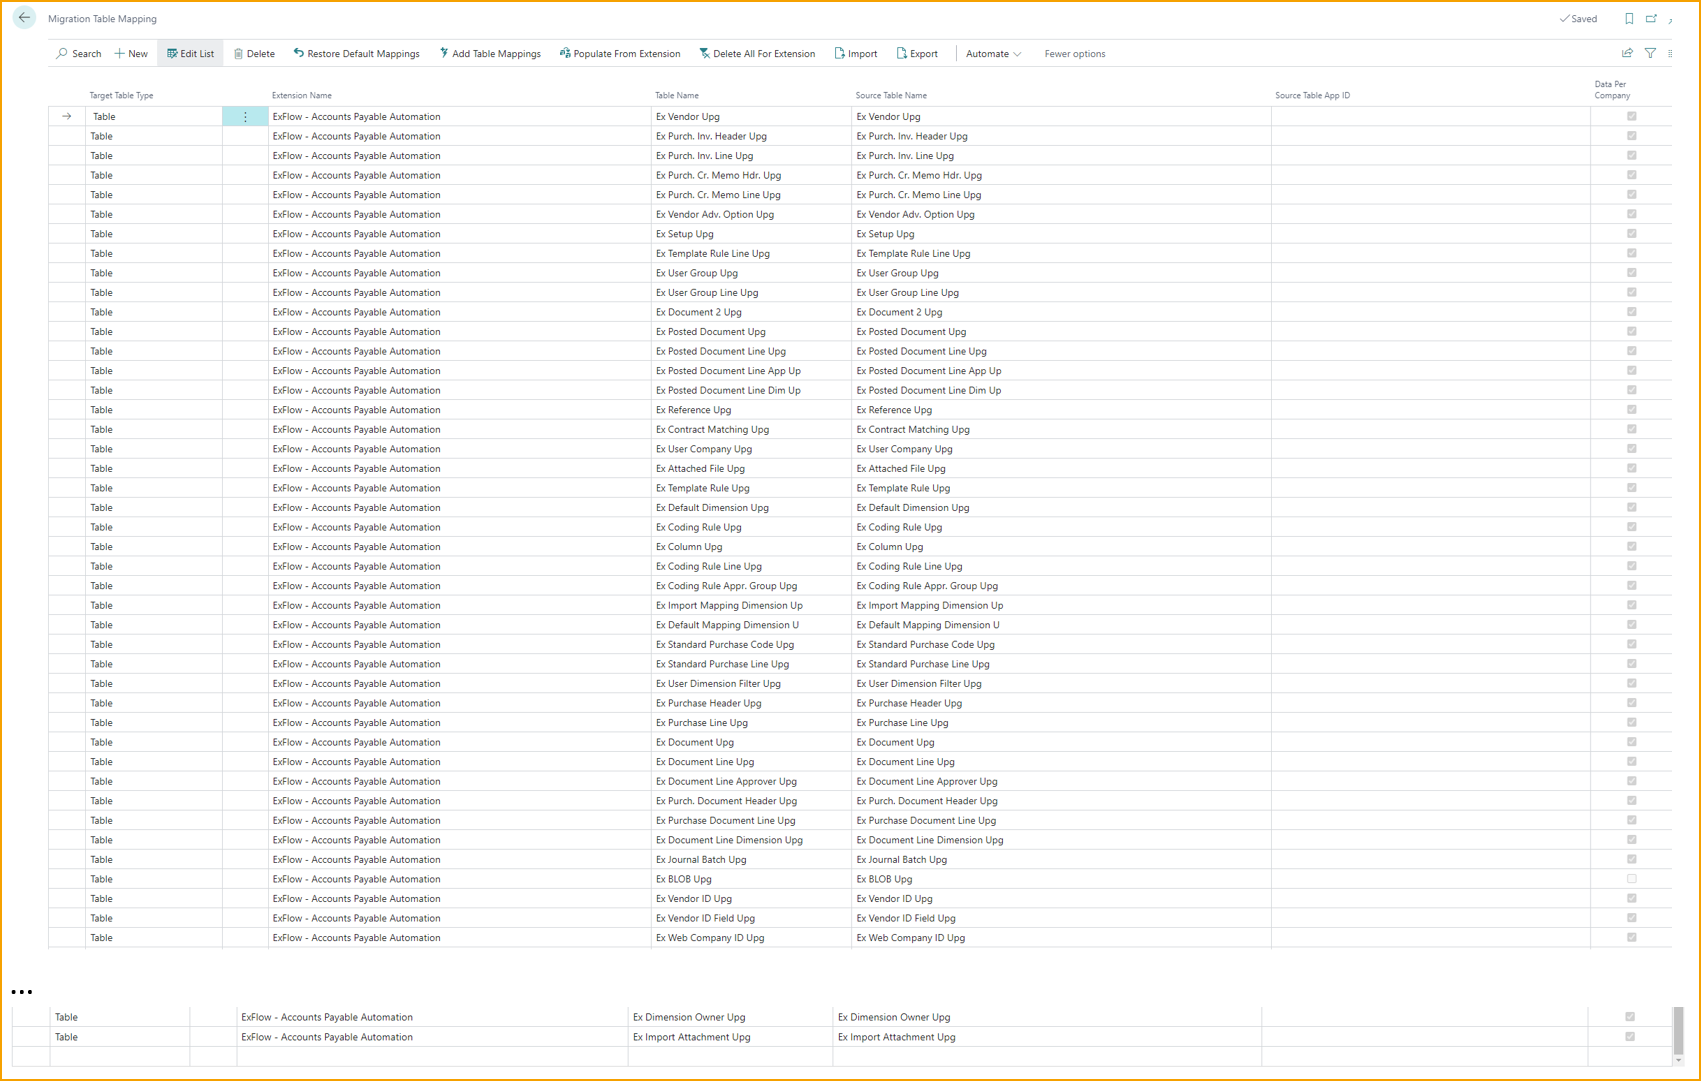Open the filter pane icon
Viewport: 1701px width, 1081px height.
click(1650, 53)
